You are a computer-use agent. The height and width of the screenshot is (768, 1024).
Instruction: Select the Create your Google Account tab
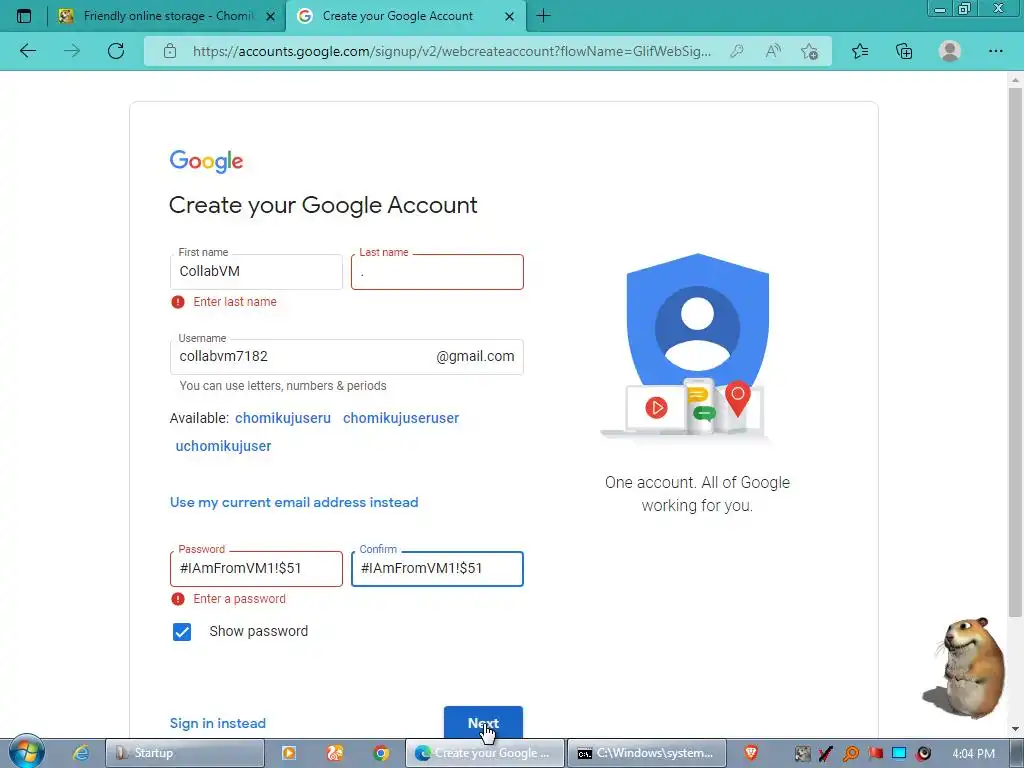(405, 16)
